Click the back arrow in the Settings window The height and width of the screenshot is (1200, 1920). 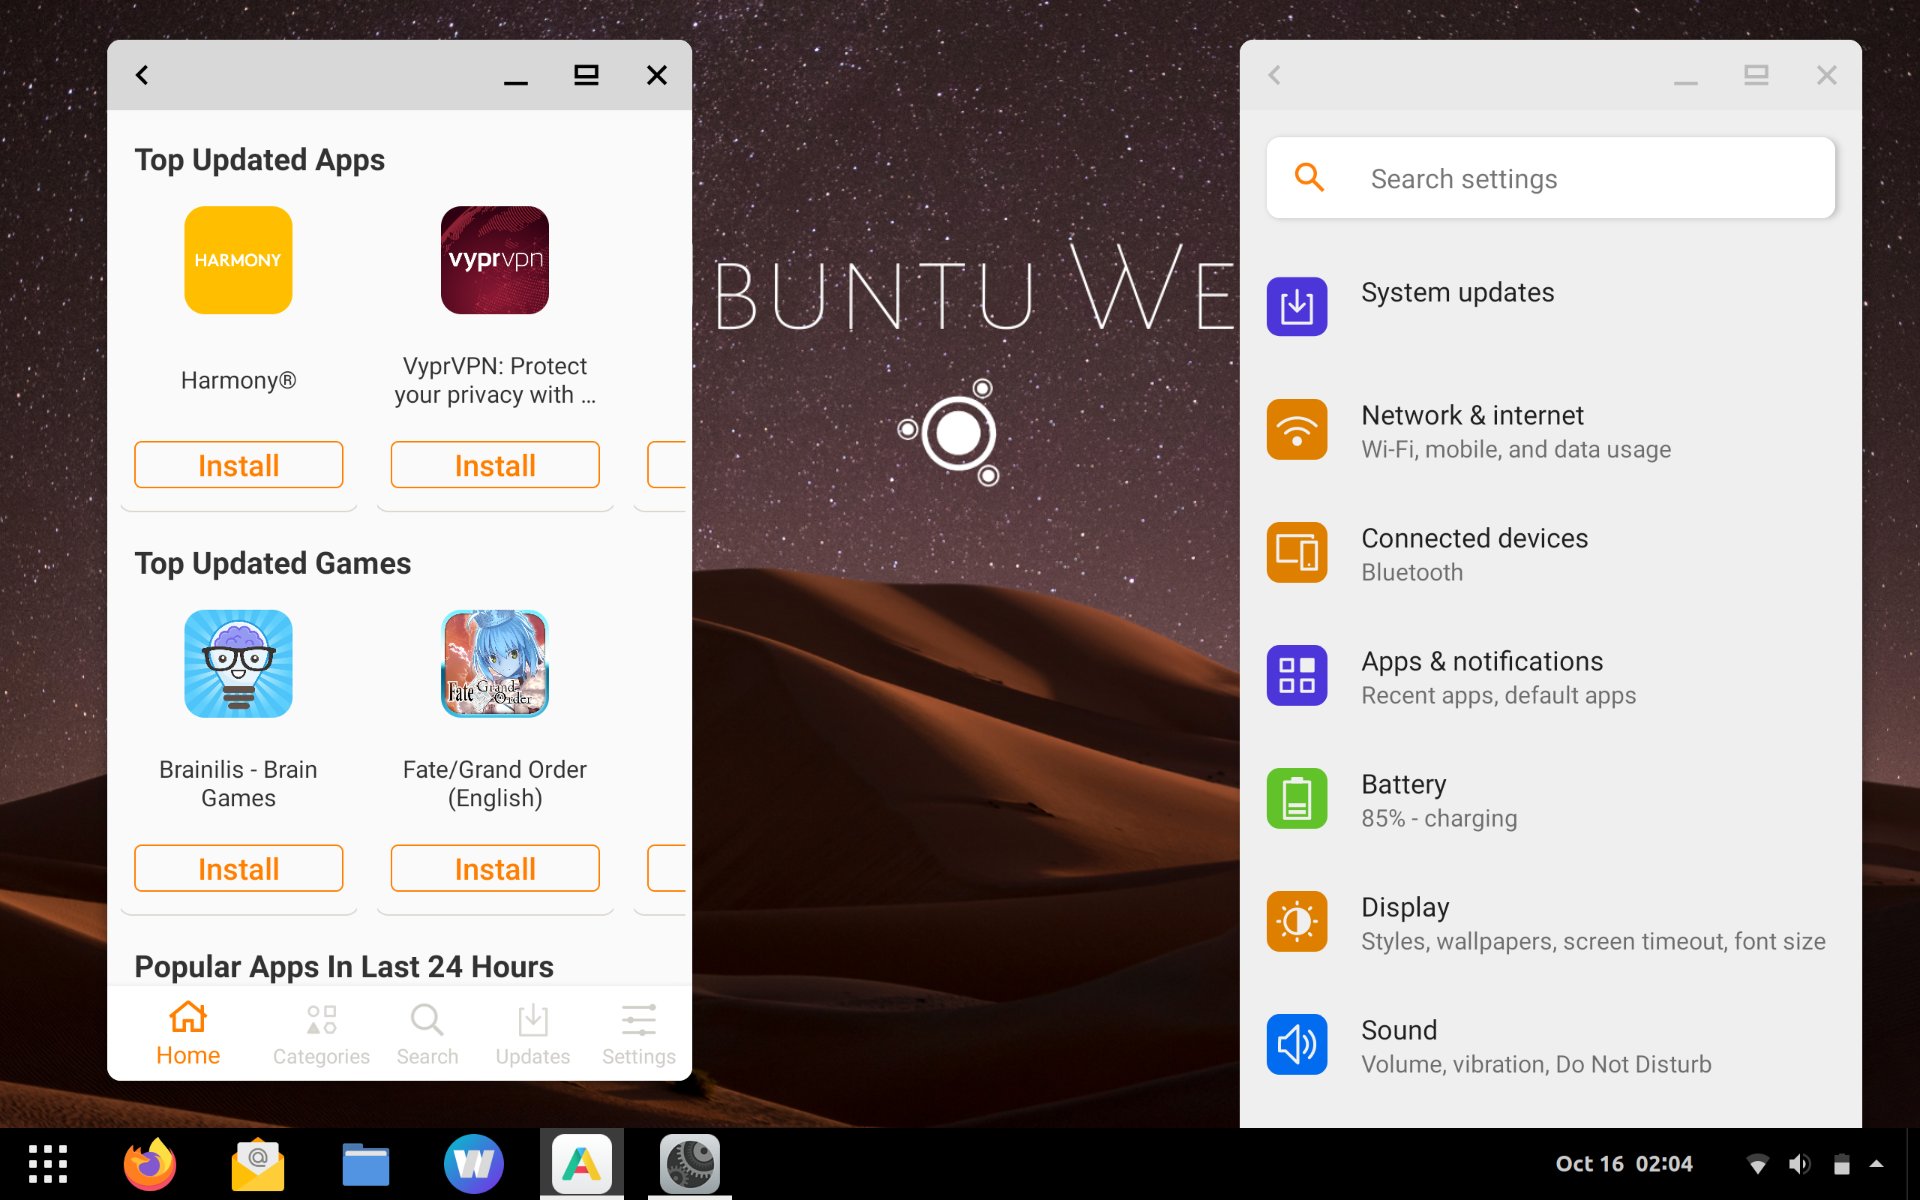1274,75
